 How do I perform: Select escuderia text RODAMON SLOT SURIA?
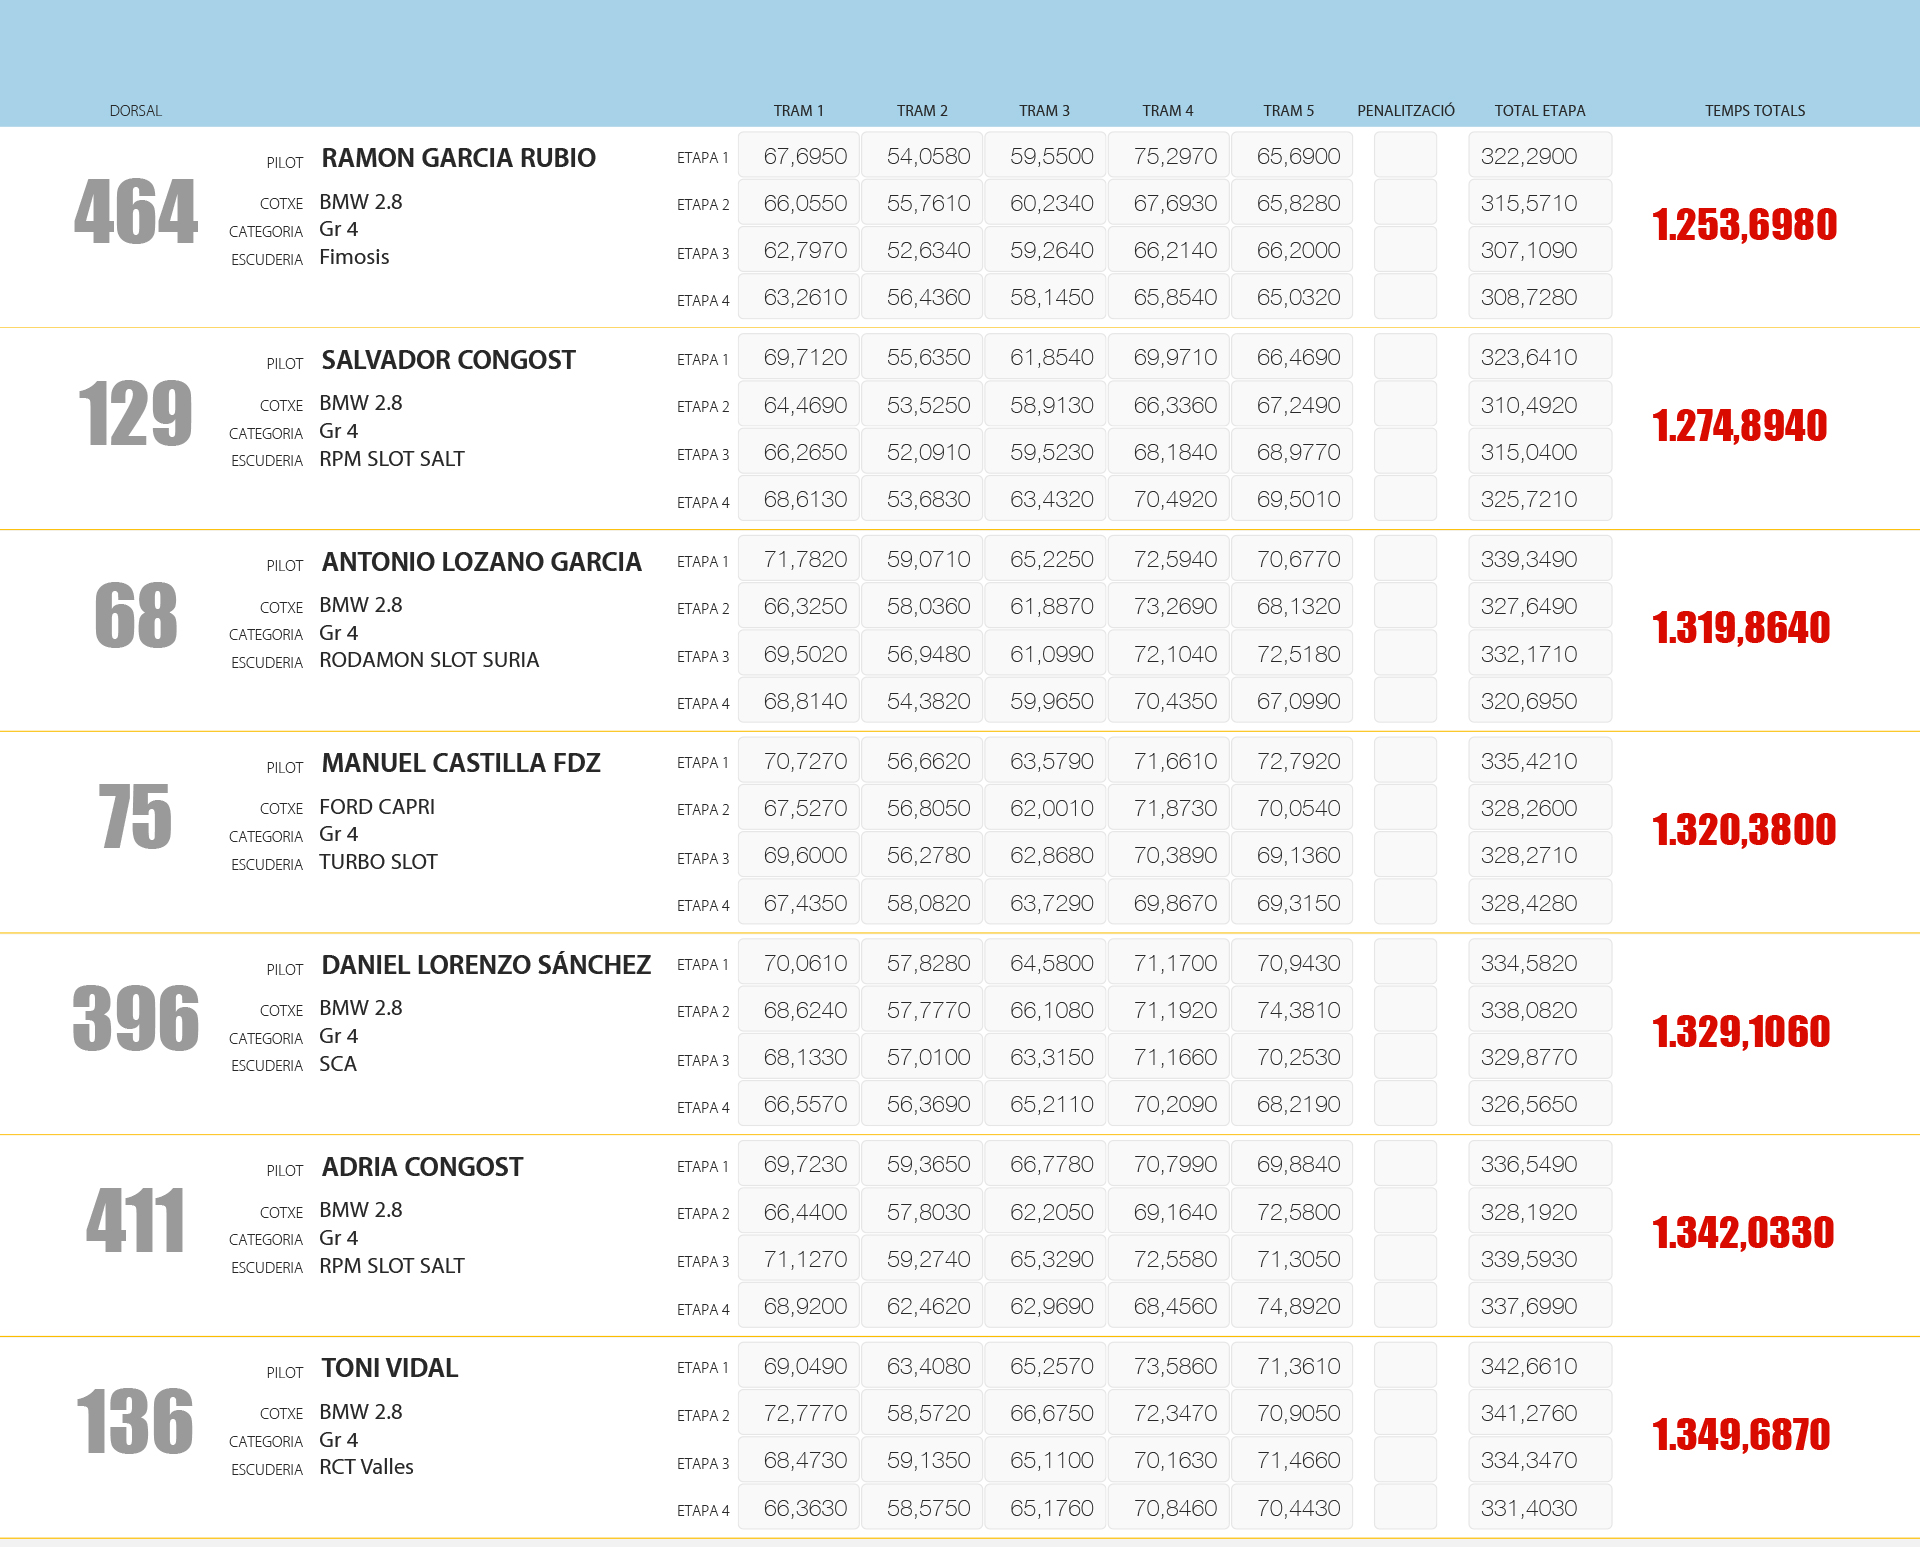click(x=429, y=660)
